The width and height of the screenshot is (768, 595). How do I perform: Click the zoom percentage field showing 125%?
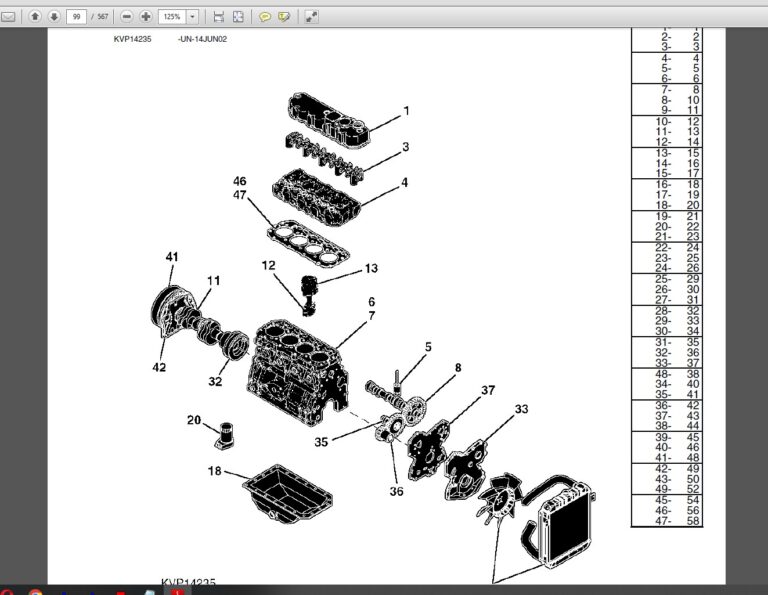coord(172,17)
